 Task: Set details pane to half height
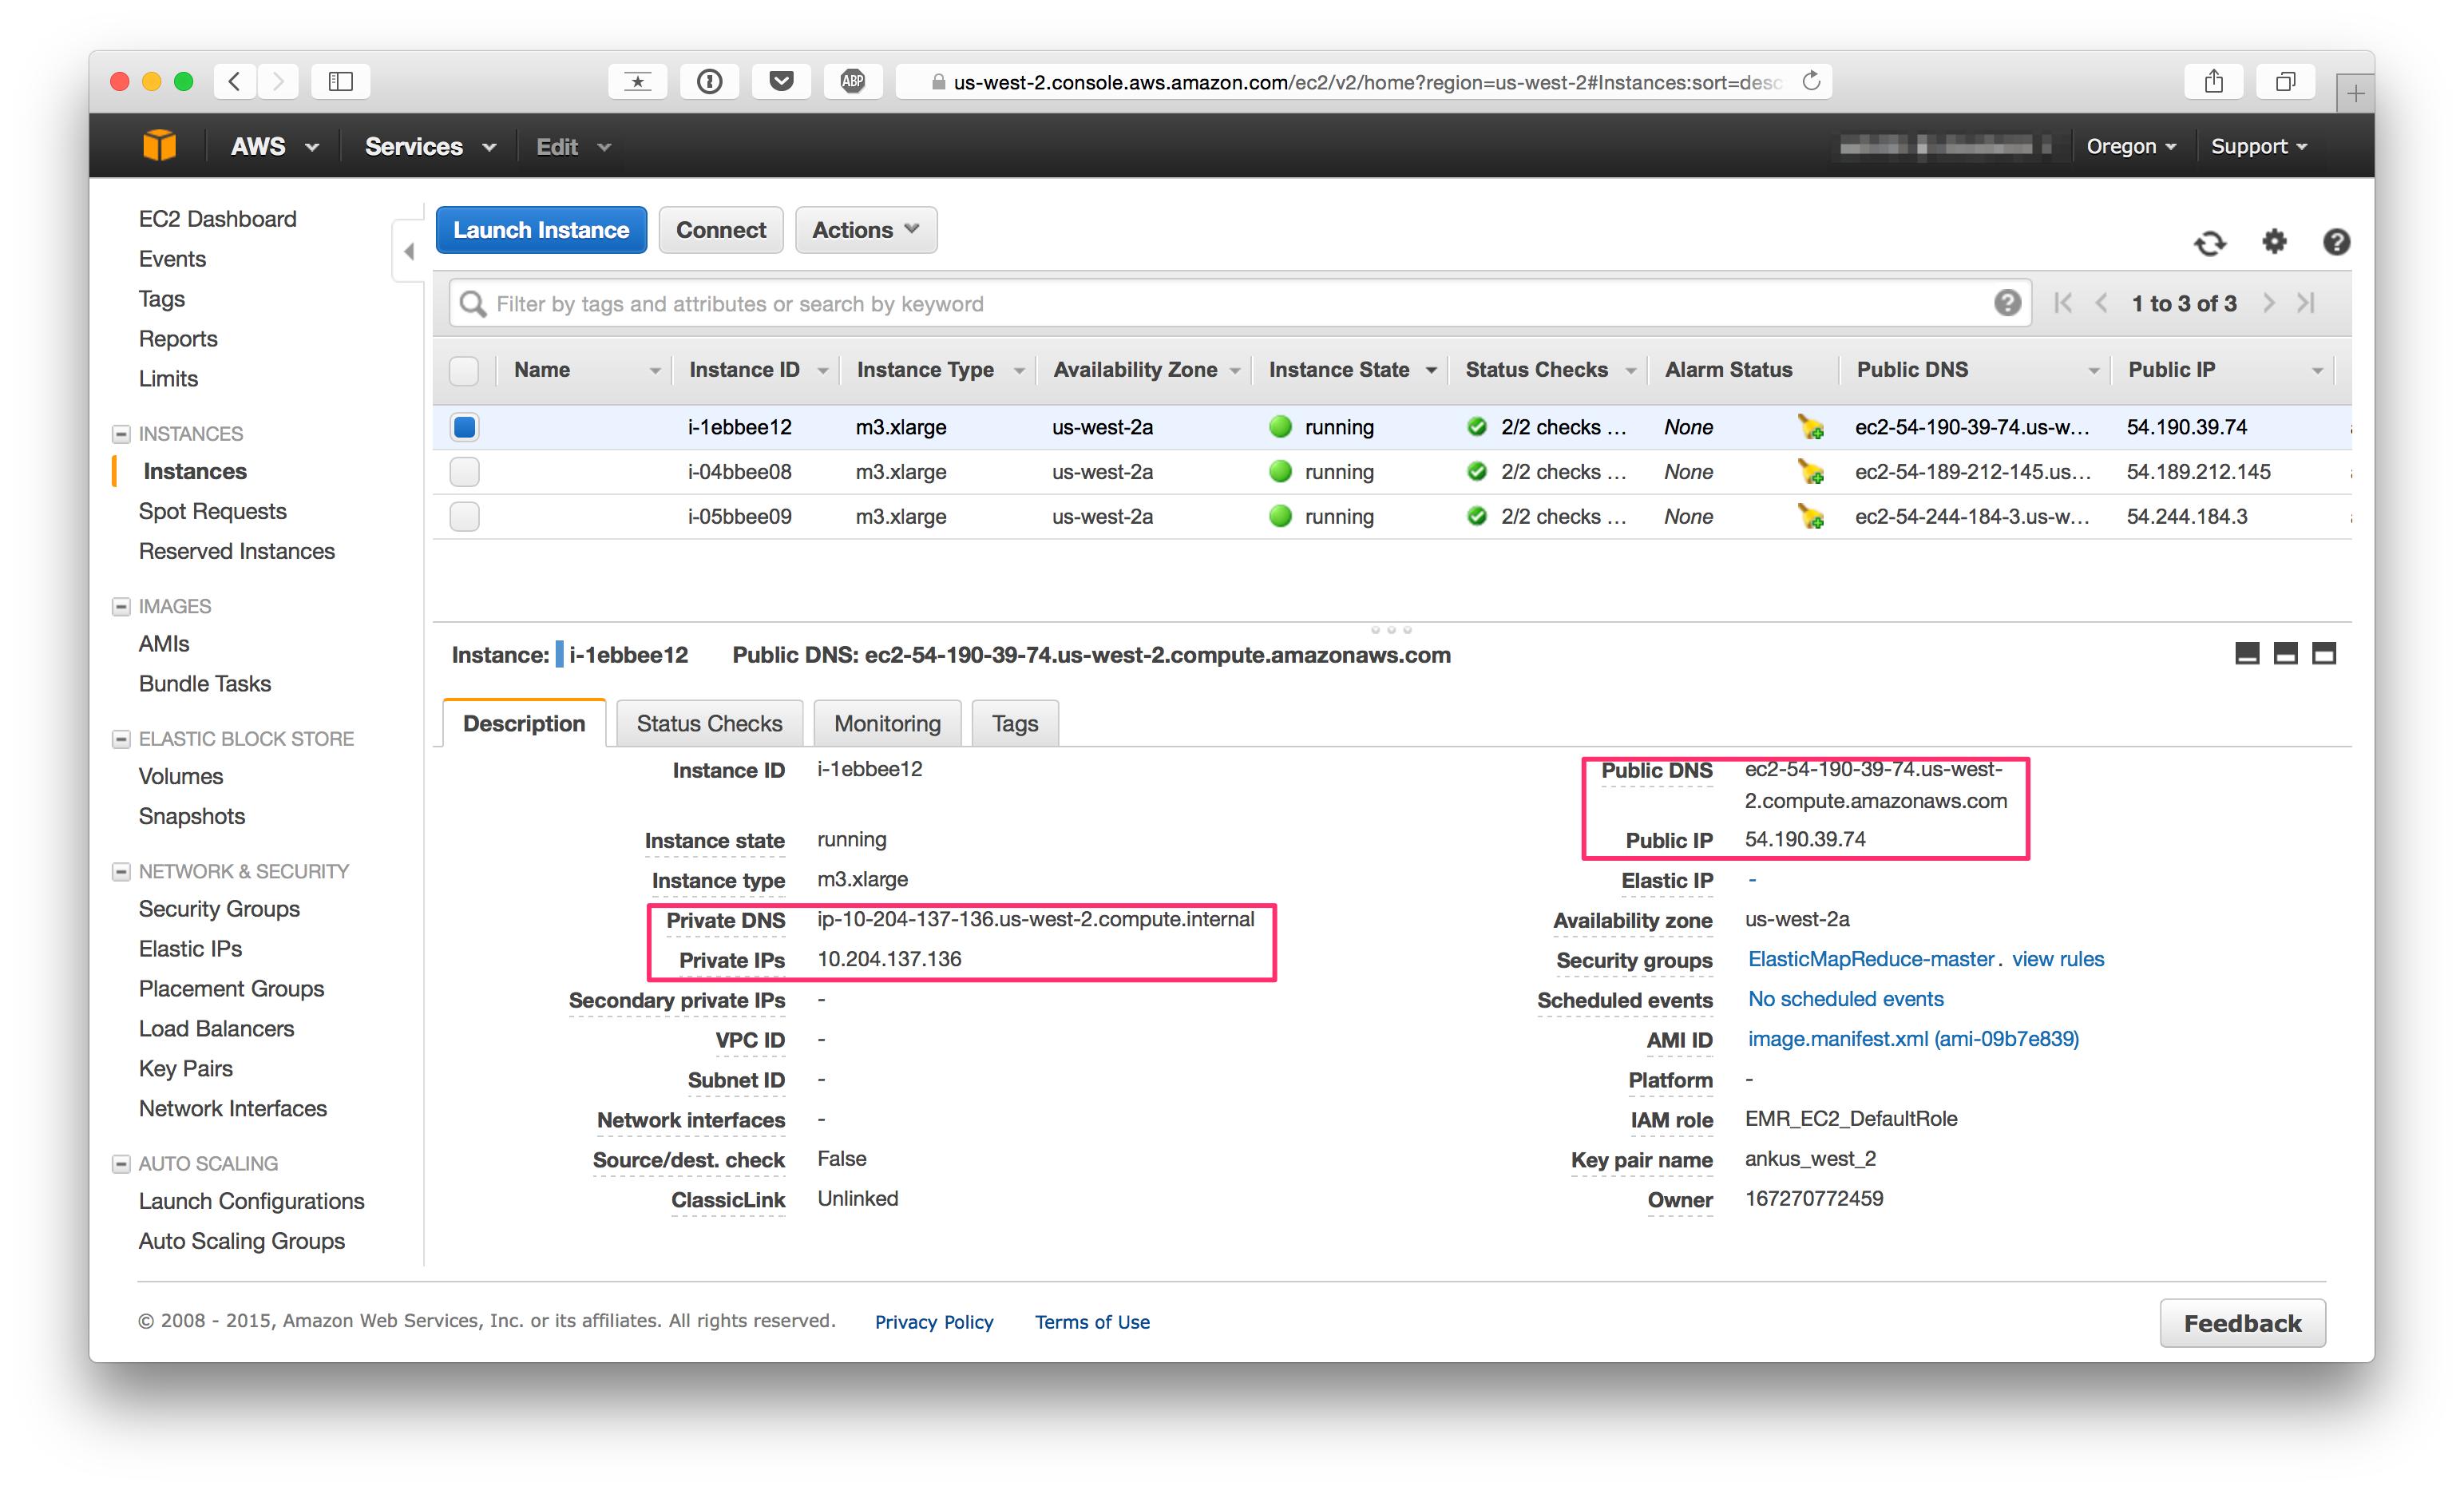(x=2285, y=654)
